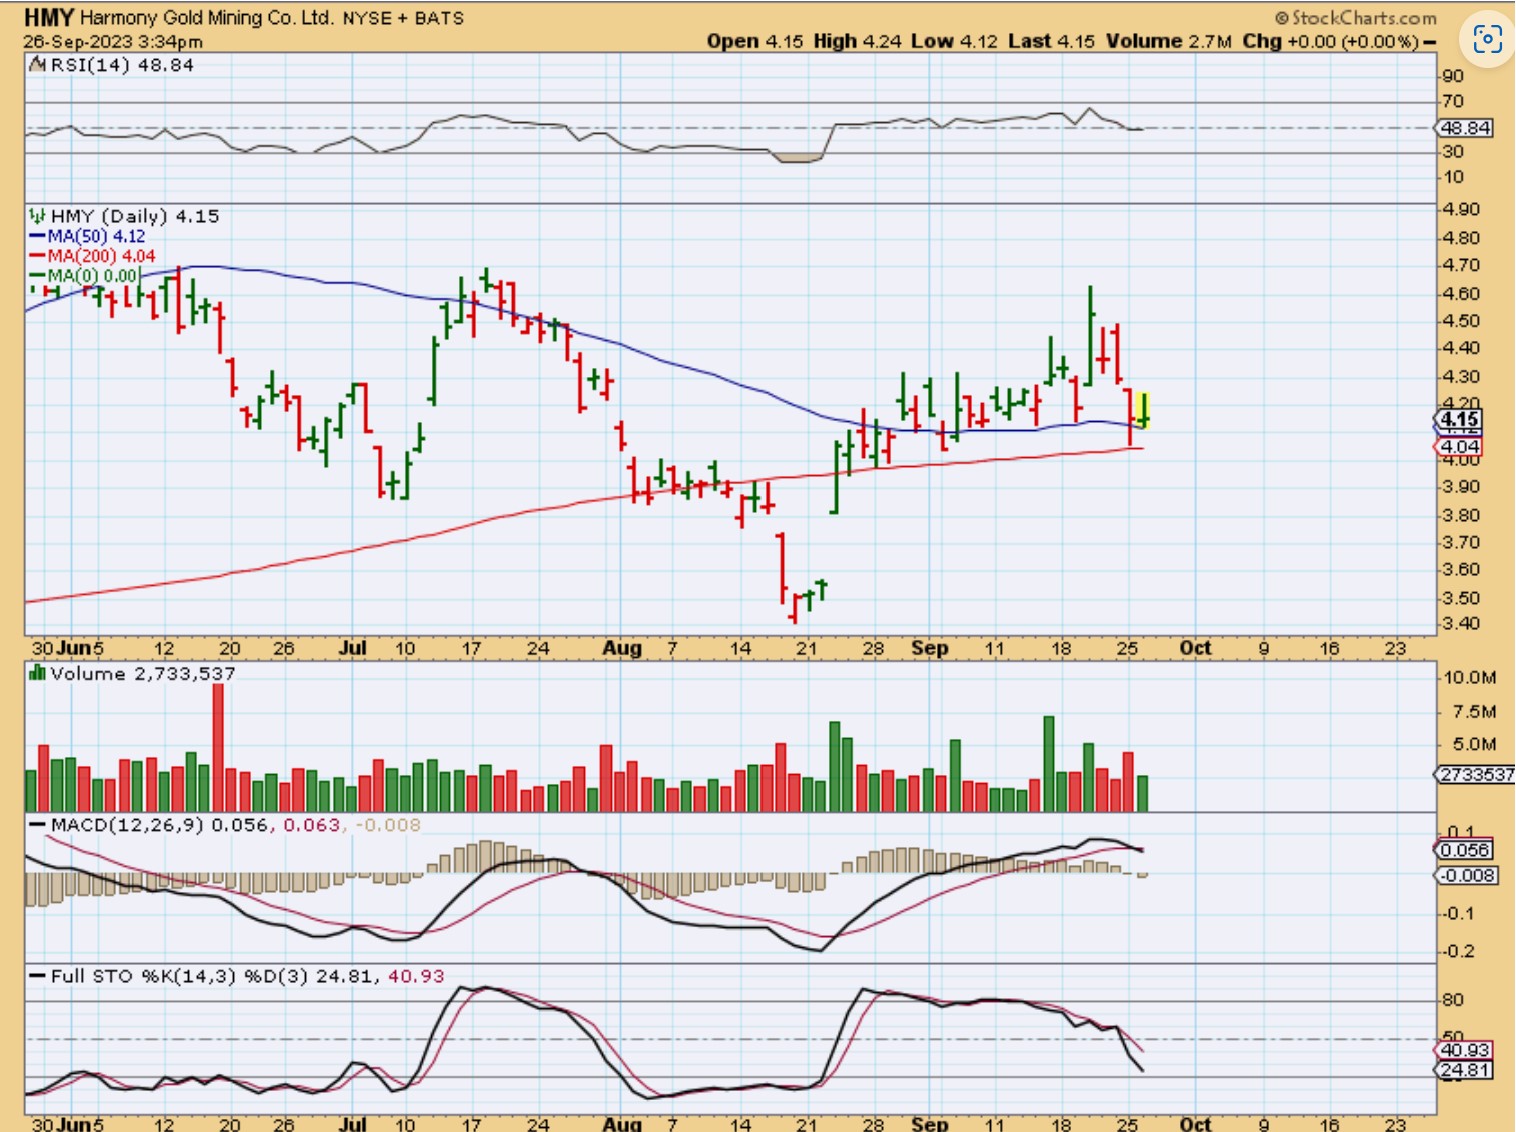Click the NYSE + BATS exchange label
The width and height of the screenshot is (1516, 1132).
pyautogui.click(x=403, y=18)
